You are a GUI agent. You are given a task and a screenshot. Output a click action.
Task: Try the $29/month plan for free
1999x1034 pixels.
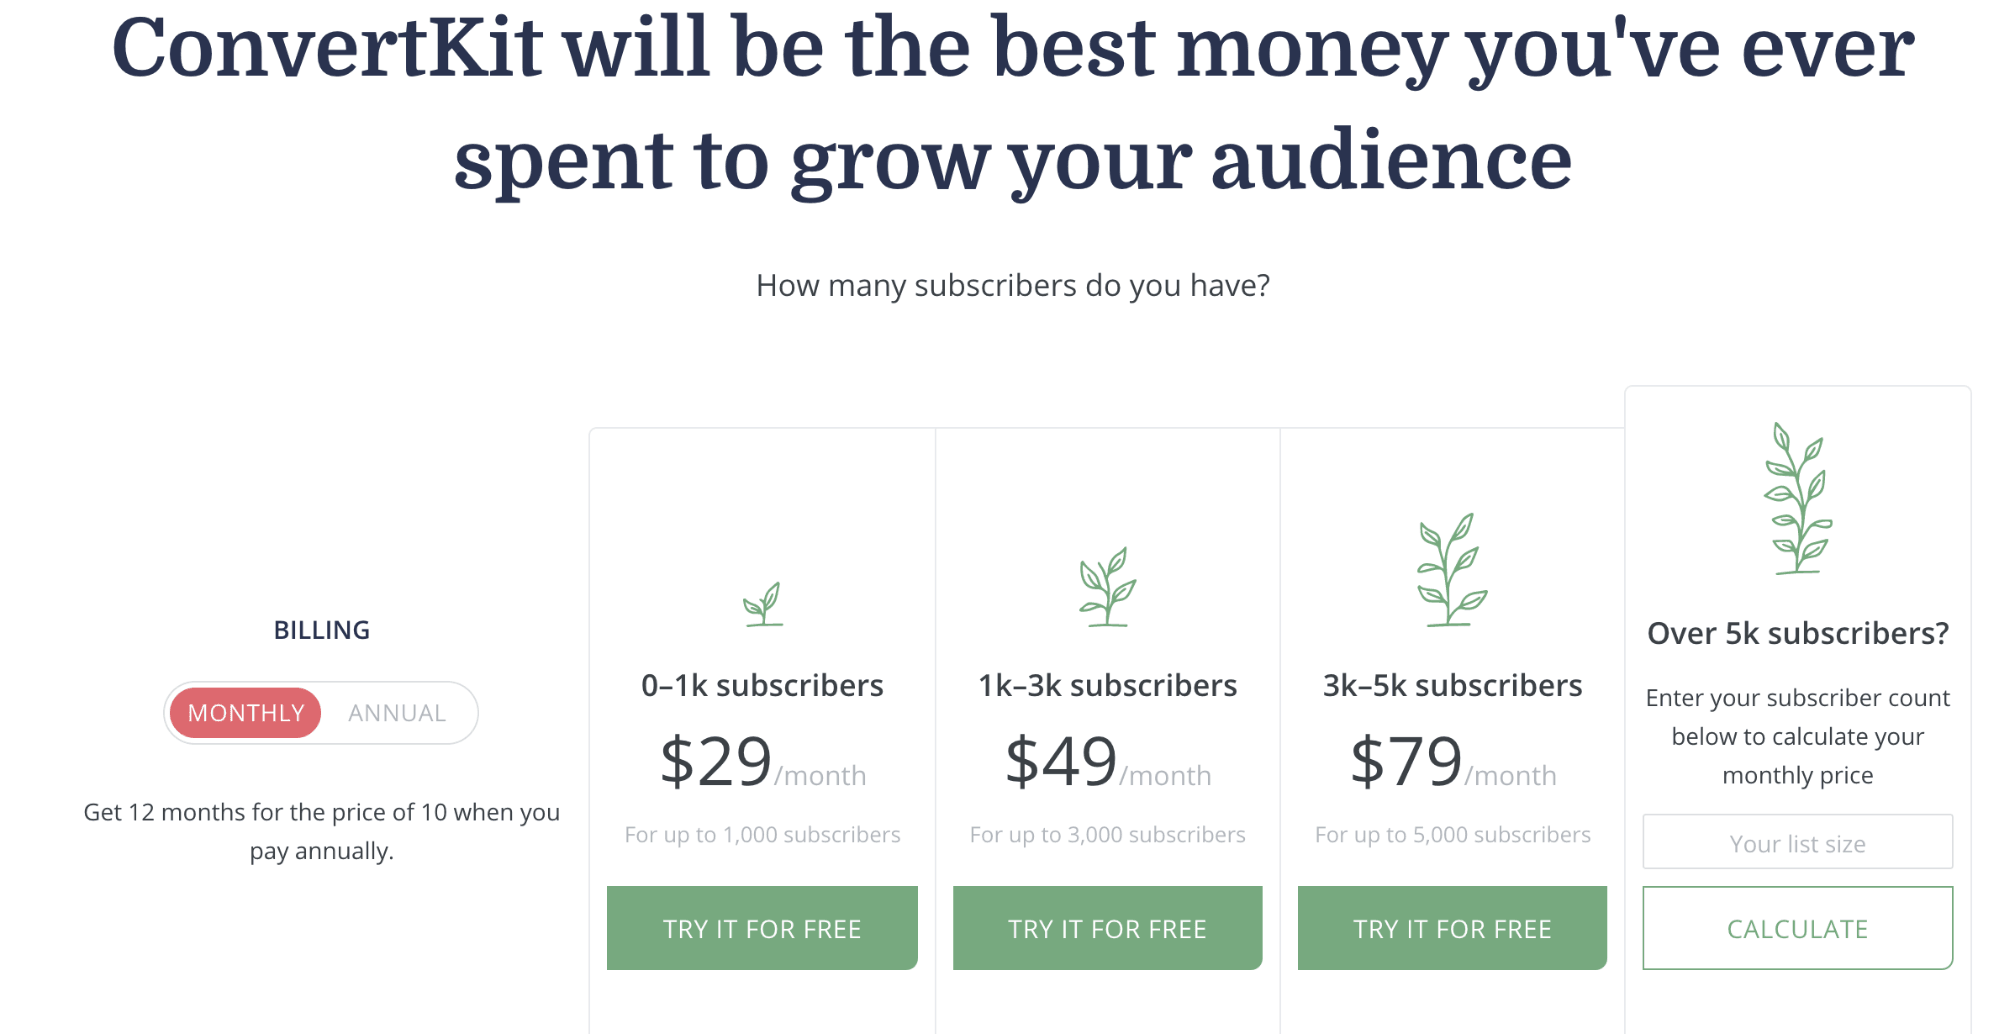click(x=762, y=928)
